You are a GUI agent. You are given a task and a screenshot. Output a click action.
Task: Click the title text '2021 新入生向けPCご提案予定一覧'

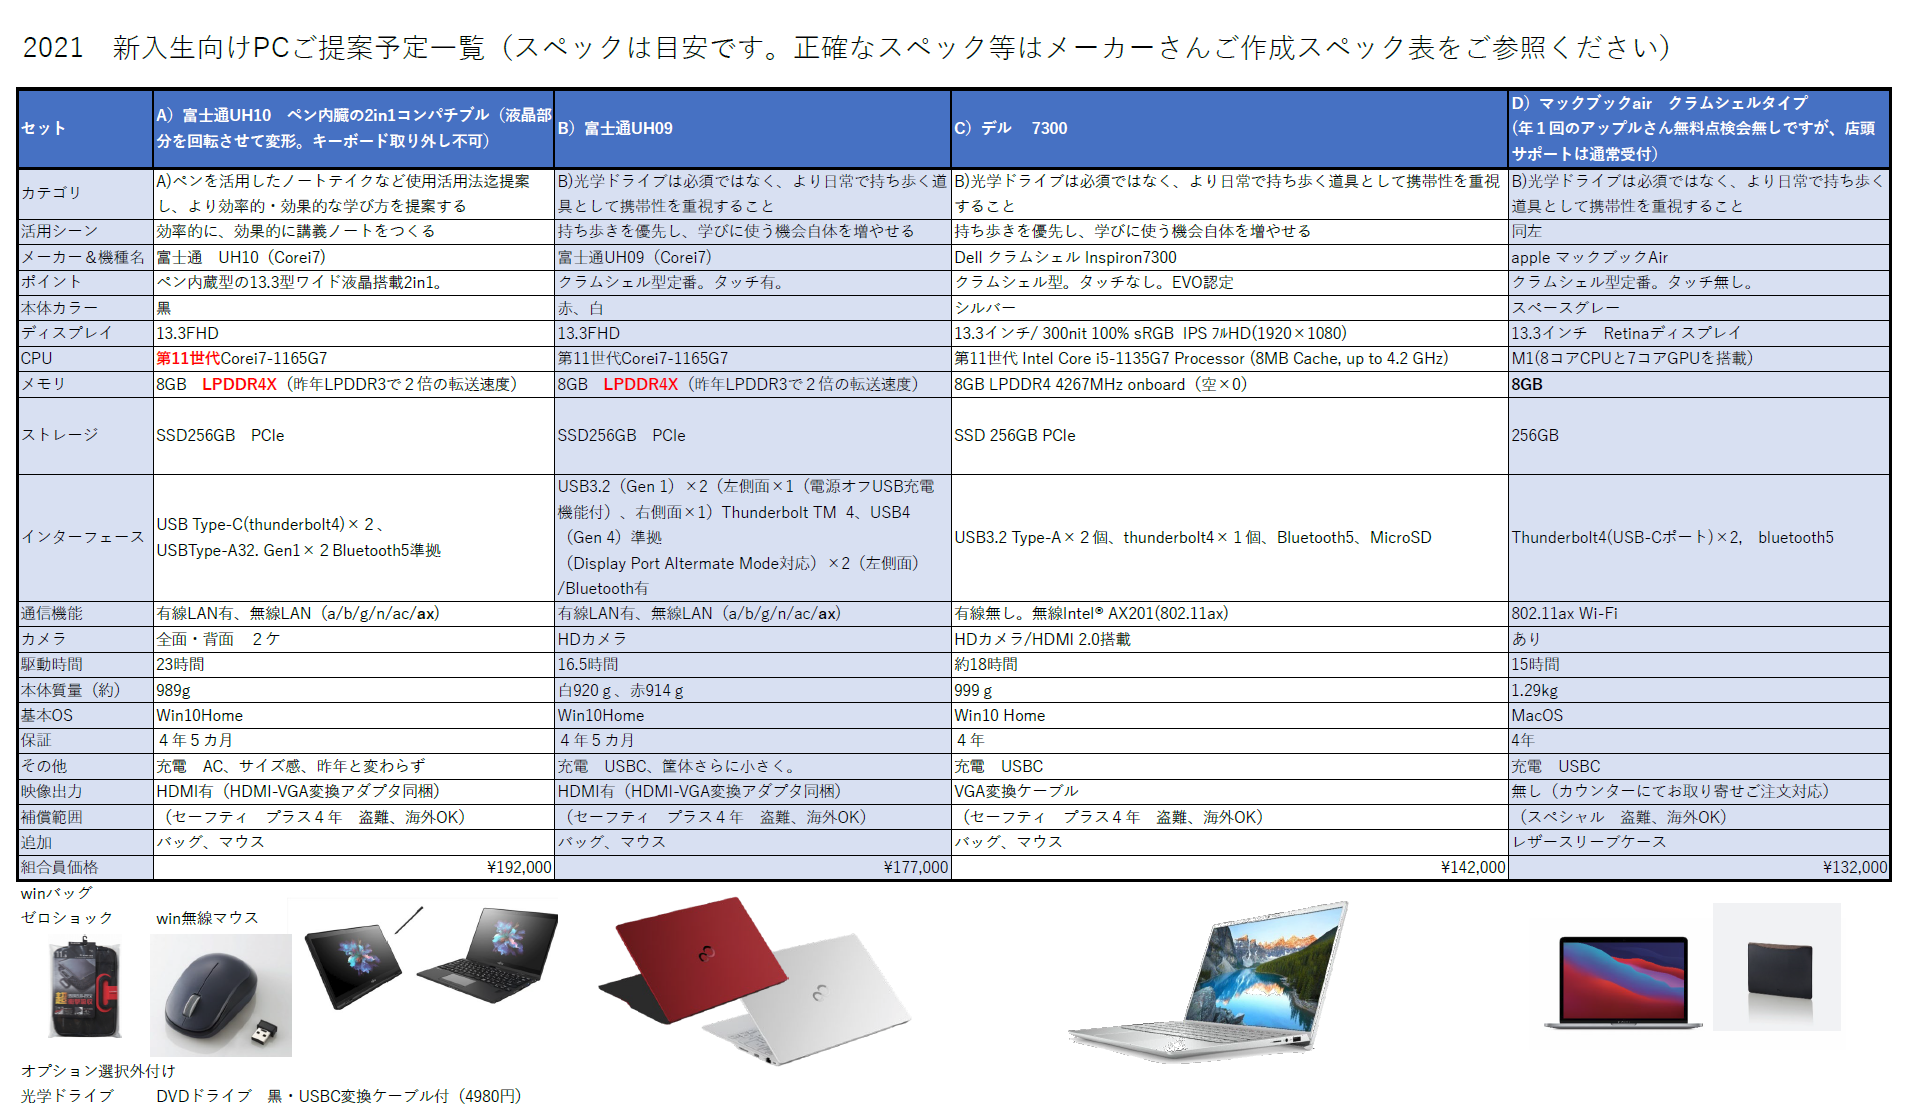coord(254,47)
